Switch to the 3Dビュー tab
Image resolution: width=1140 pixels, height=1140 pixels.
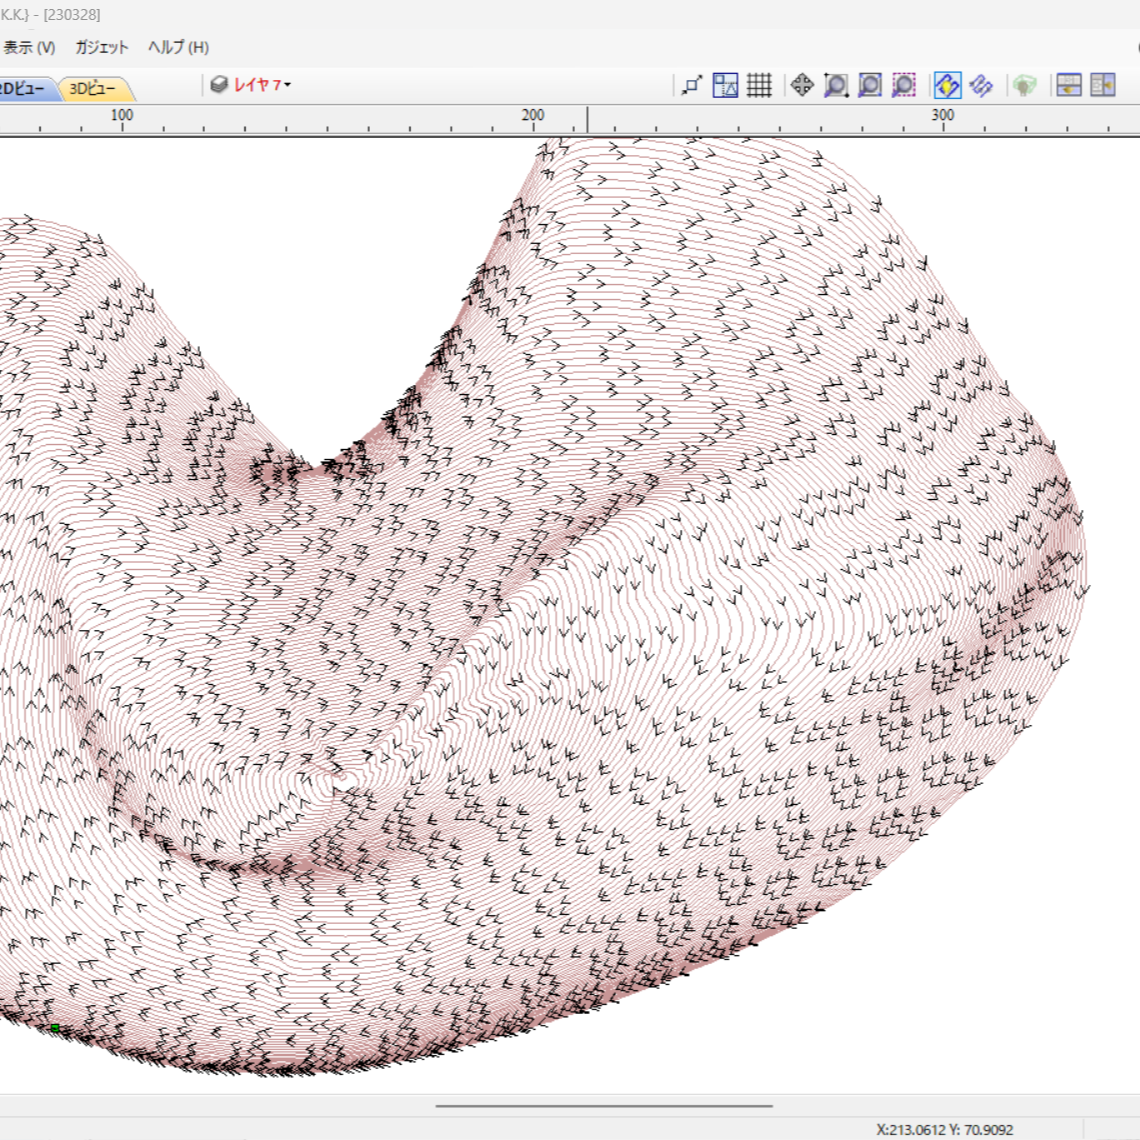(x=93, y=89)
